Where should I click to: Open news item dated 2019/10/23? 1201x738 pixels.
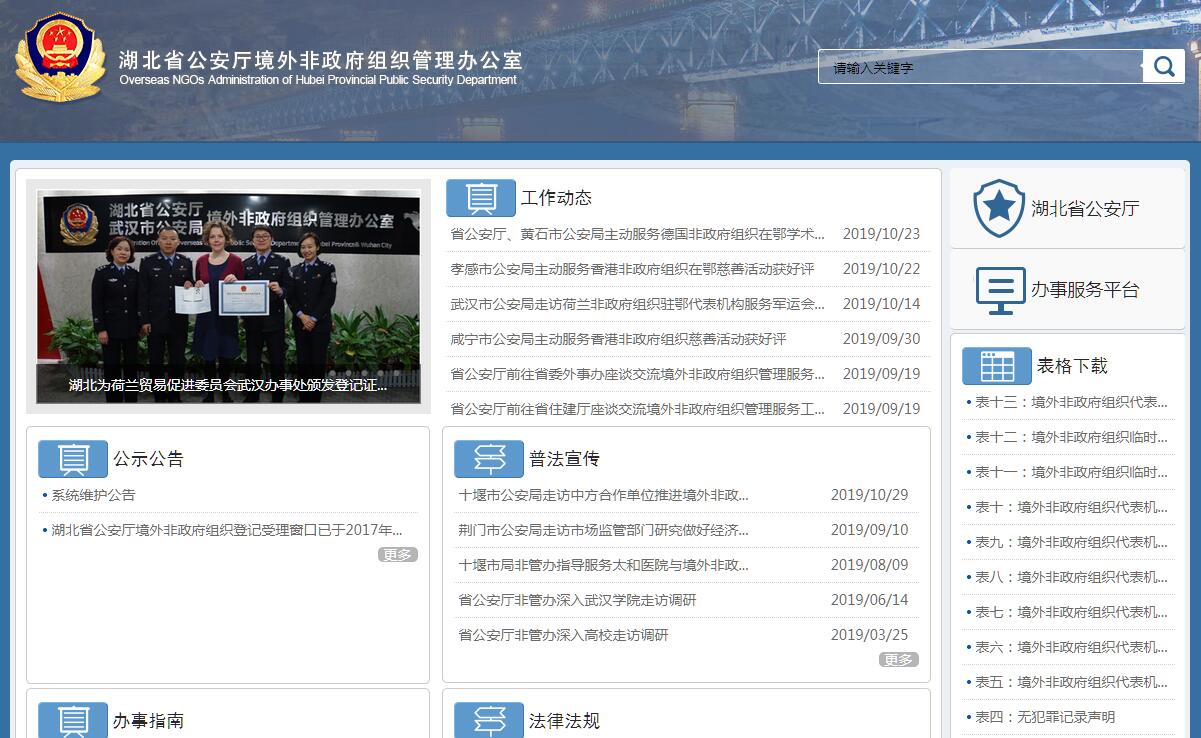click(x=637, y=234)
